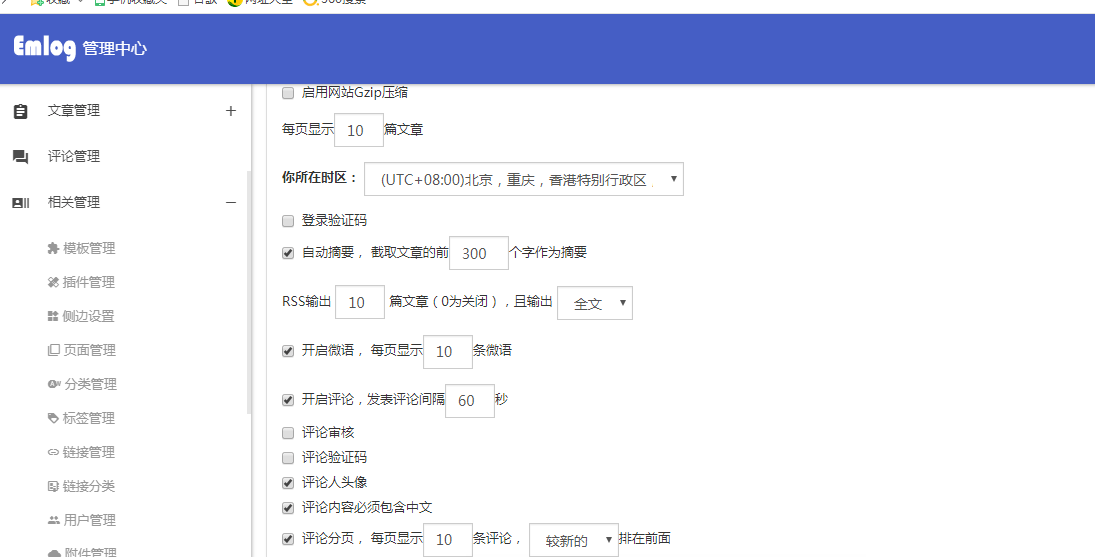Viewport: 1095px width, 557px height.
Task: Enable 评论验证码 checkbox
Action: tap(288, 458)
